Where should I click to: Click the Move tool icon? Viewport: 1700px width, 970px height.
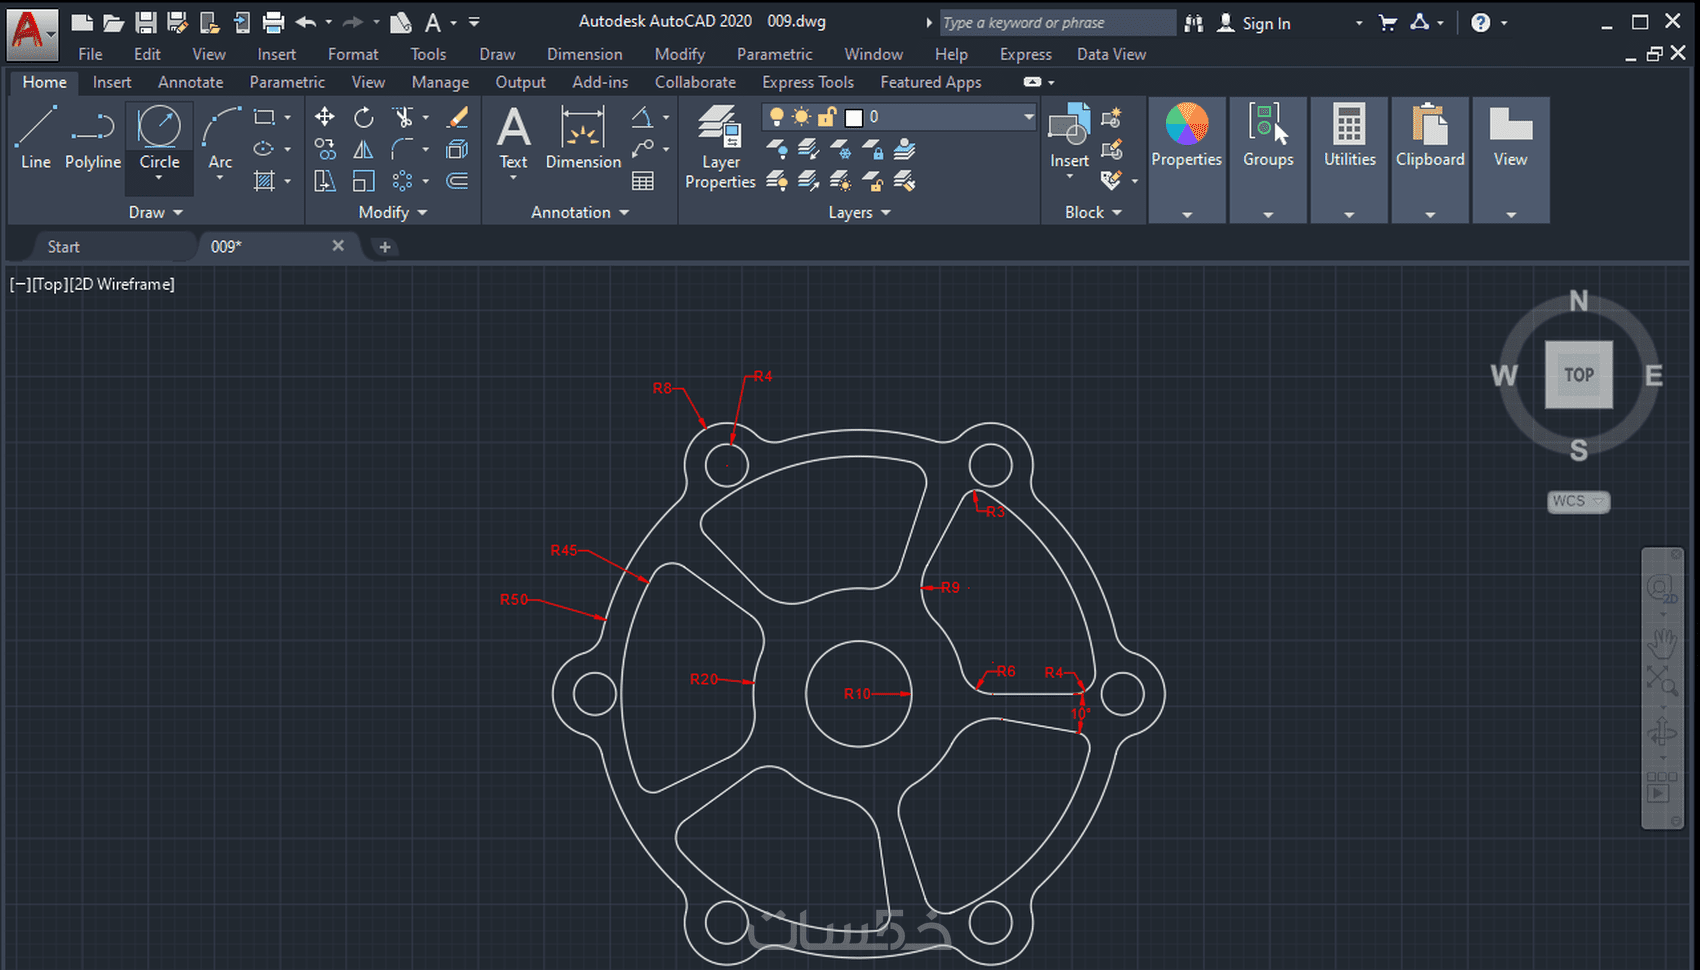click(325, 118)
